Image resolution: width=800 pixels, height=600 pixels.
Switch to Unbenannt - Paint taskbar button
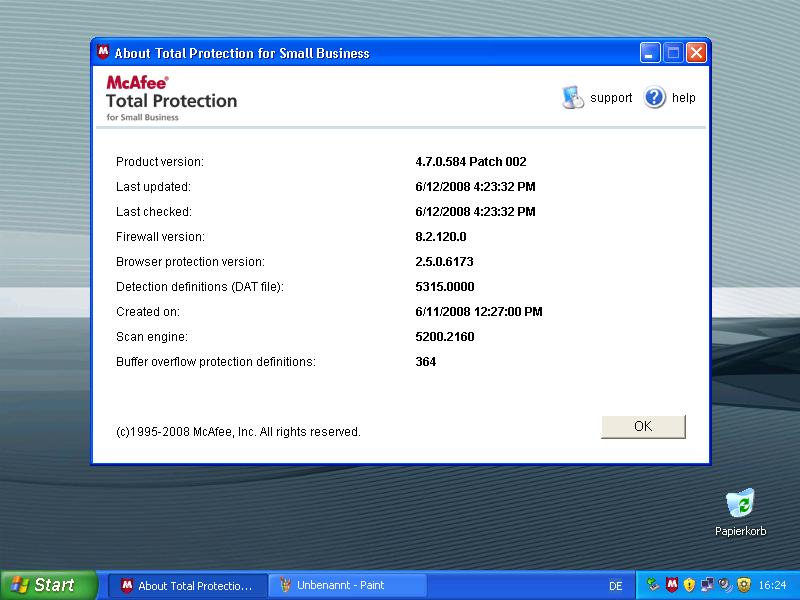(x=347, y=585)
